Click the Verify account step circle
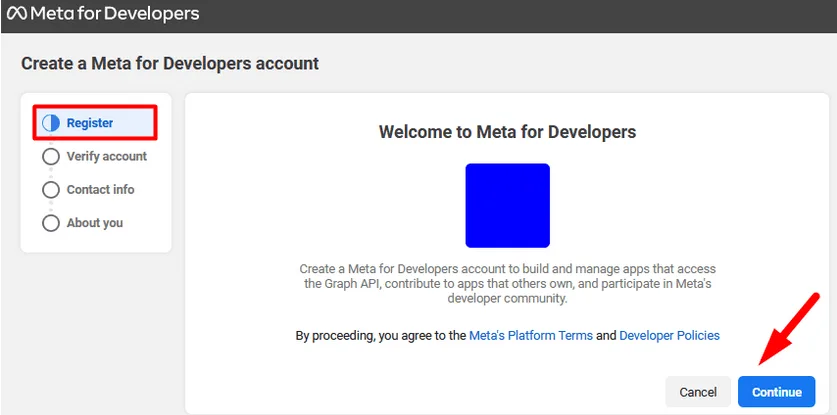 tap(51, 157)
